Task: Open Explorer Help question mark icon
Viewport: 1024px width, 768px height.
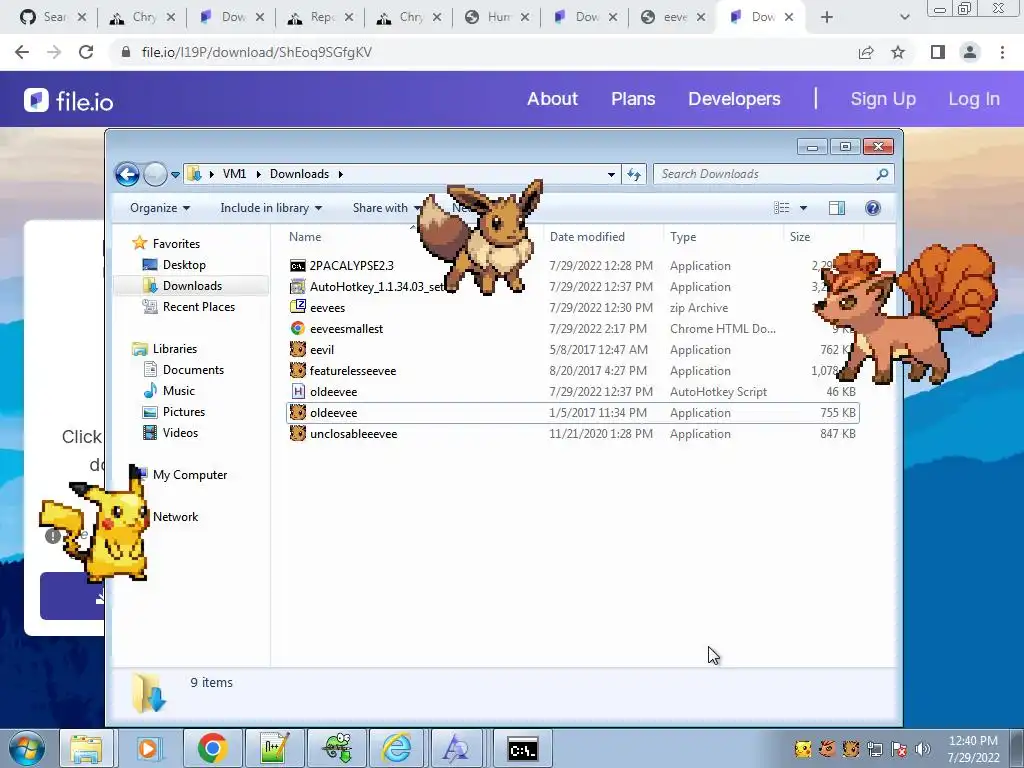Action: [872, 208]
